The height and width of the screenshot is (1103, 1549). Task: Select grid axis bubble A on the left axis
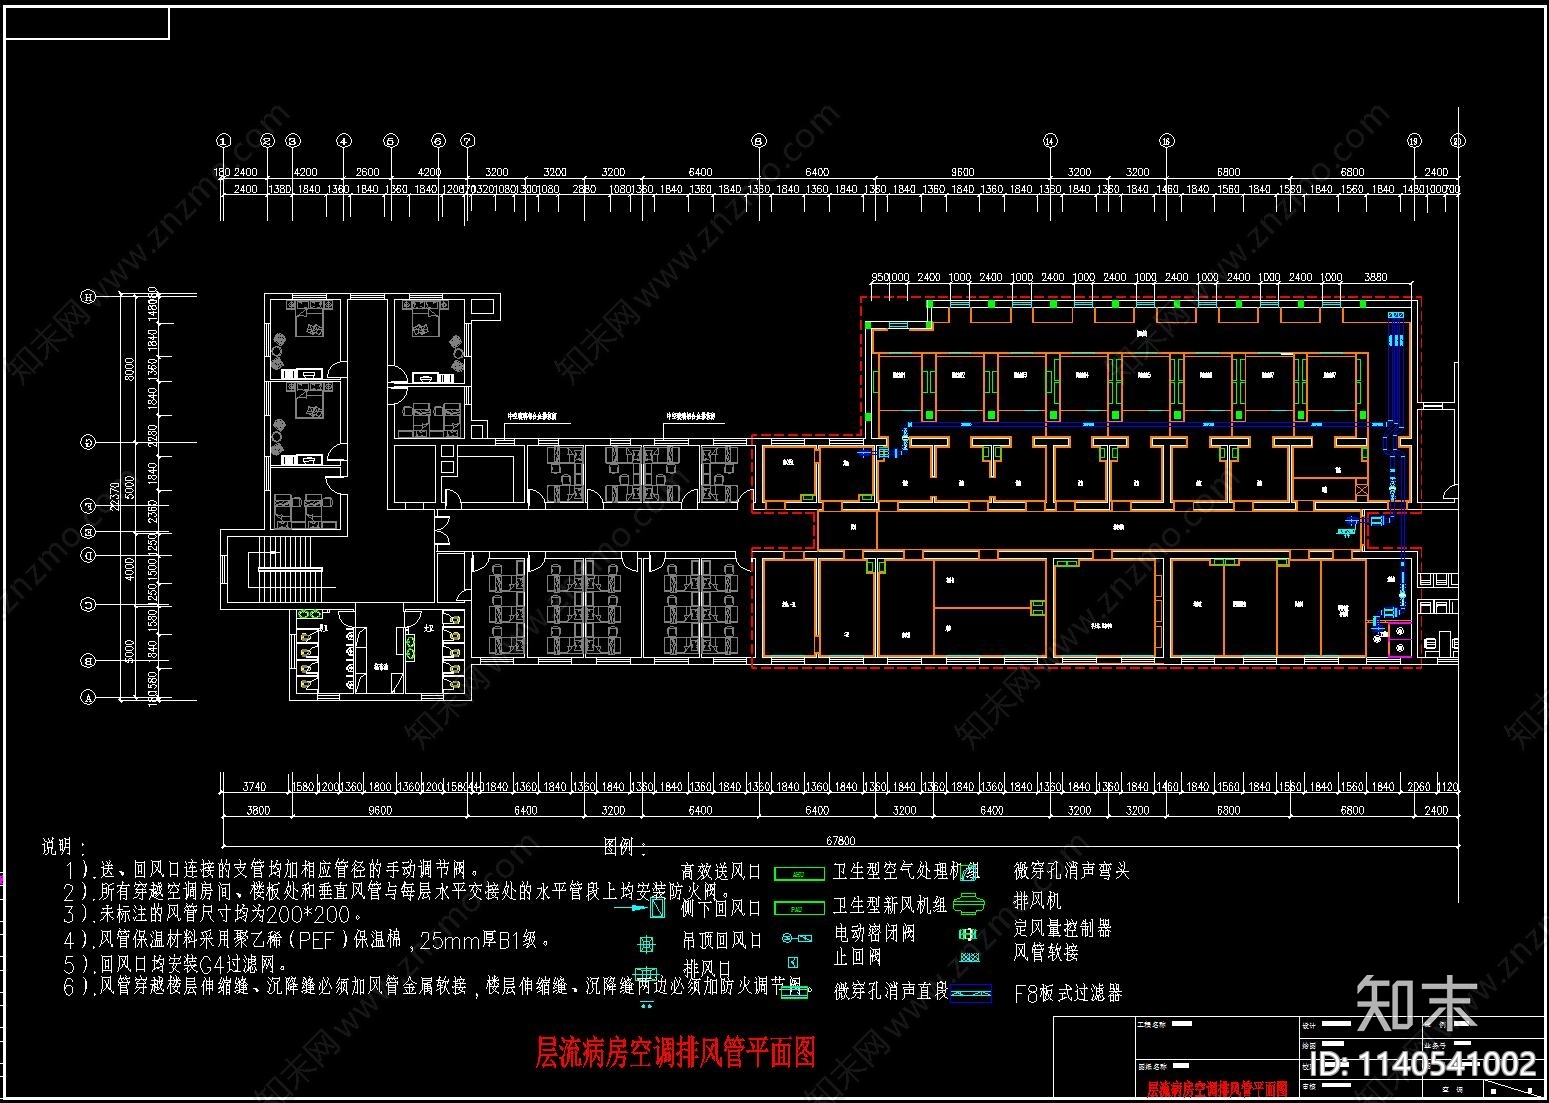click(x=88, y=698)
